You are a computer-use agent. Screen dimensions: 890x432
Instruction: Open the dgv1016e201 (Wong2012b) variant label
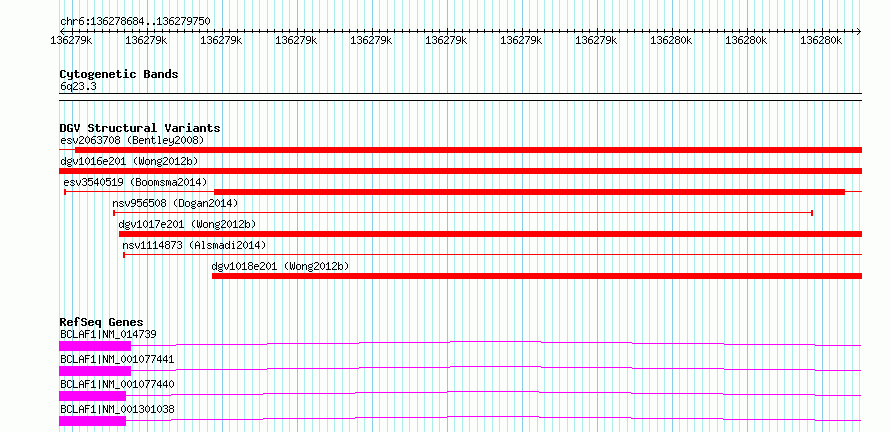click(x=129, y=161)
